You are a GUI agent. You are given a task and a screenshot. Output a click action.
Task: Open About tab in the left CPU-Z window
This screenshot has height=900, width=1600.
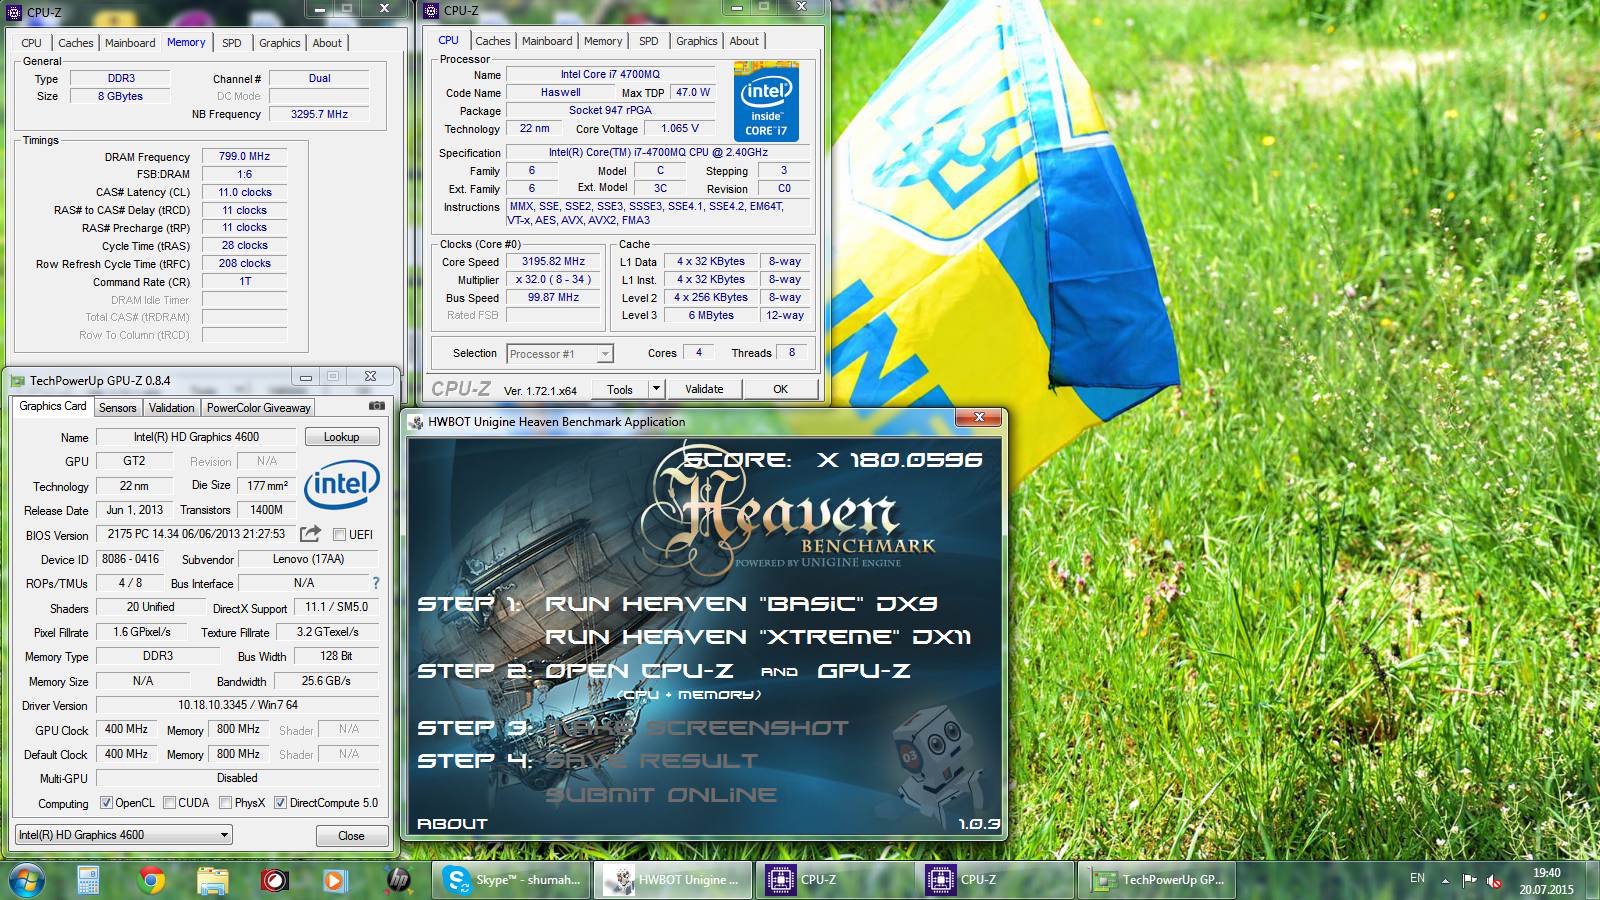coord(327,43)
